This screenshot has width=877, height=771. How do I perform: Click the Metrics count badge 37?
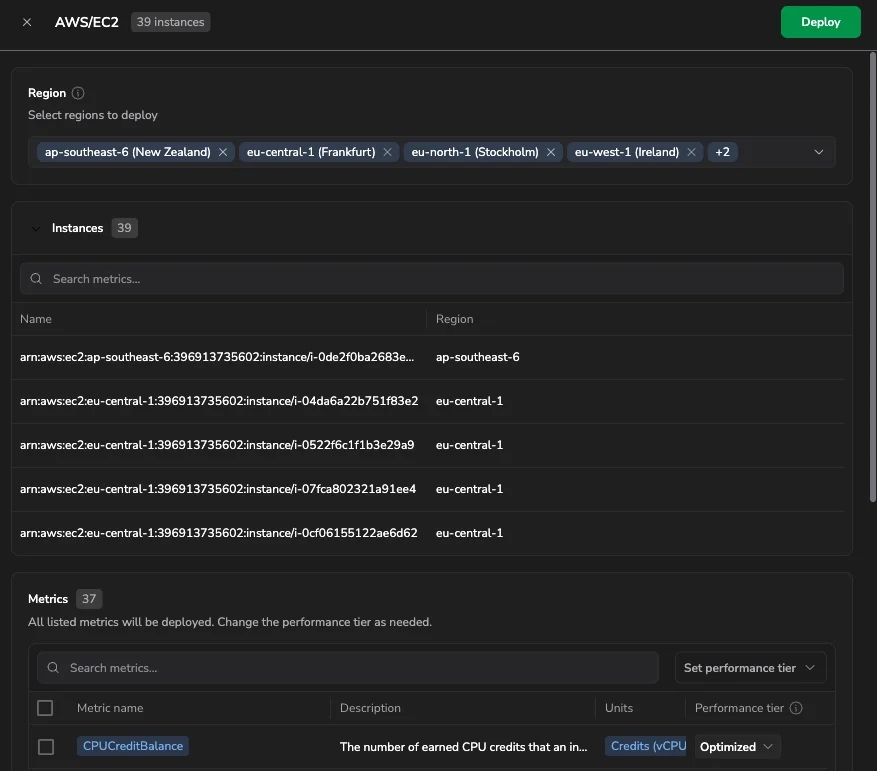click(x=89, y=599)
